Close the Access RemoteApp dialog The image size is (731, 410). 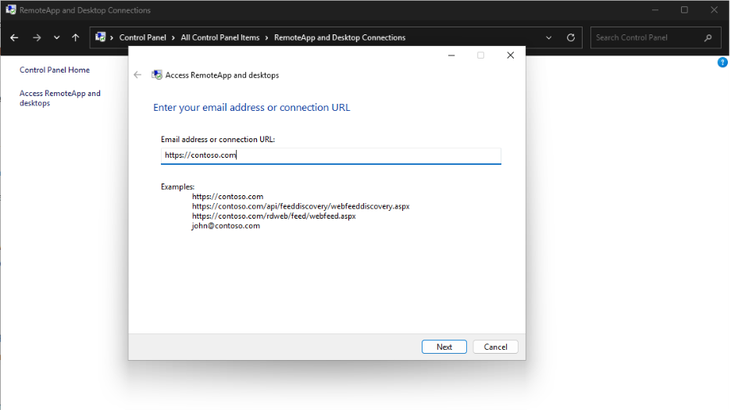pos(510,56)
